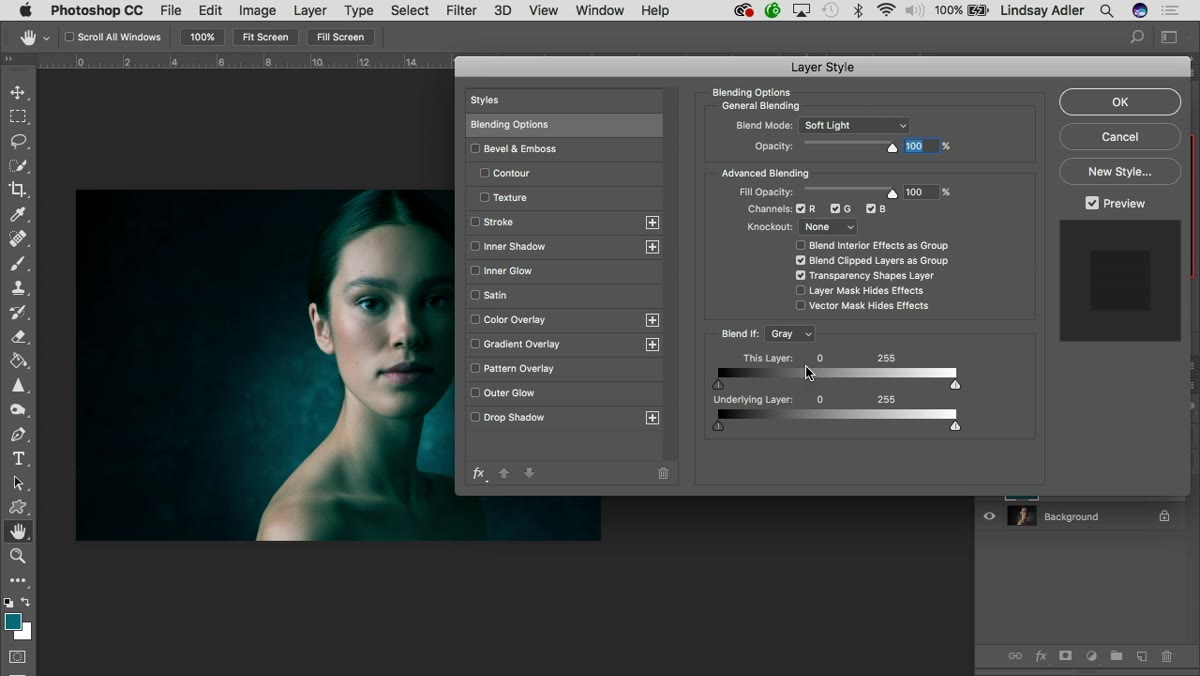1200x676 pixels.
Task: Hide the Background layer eye icon
Action: [x=990, y=516]
